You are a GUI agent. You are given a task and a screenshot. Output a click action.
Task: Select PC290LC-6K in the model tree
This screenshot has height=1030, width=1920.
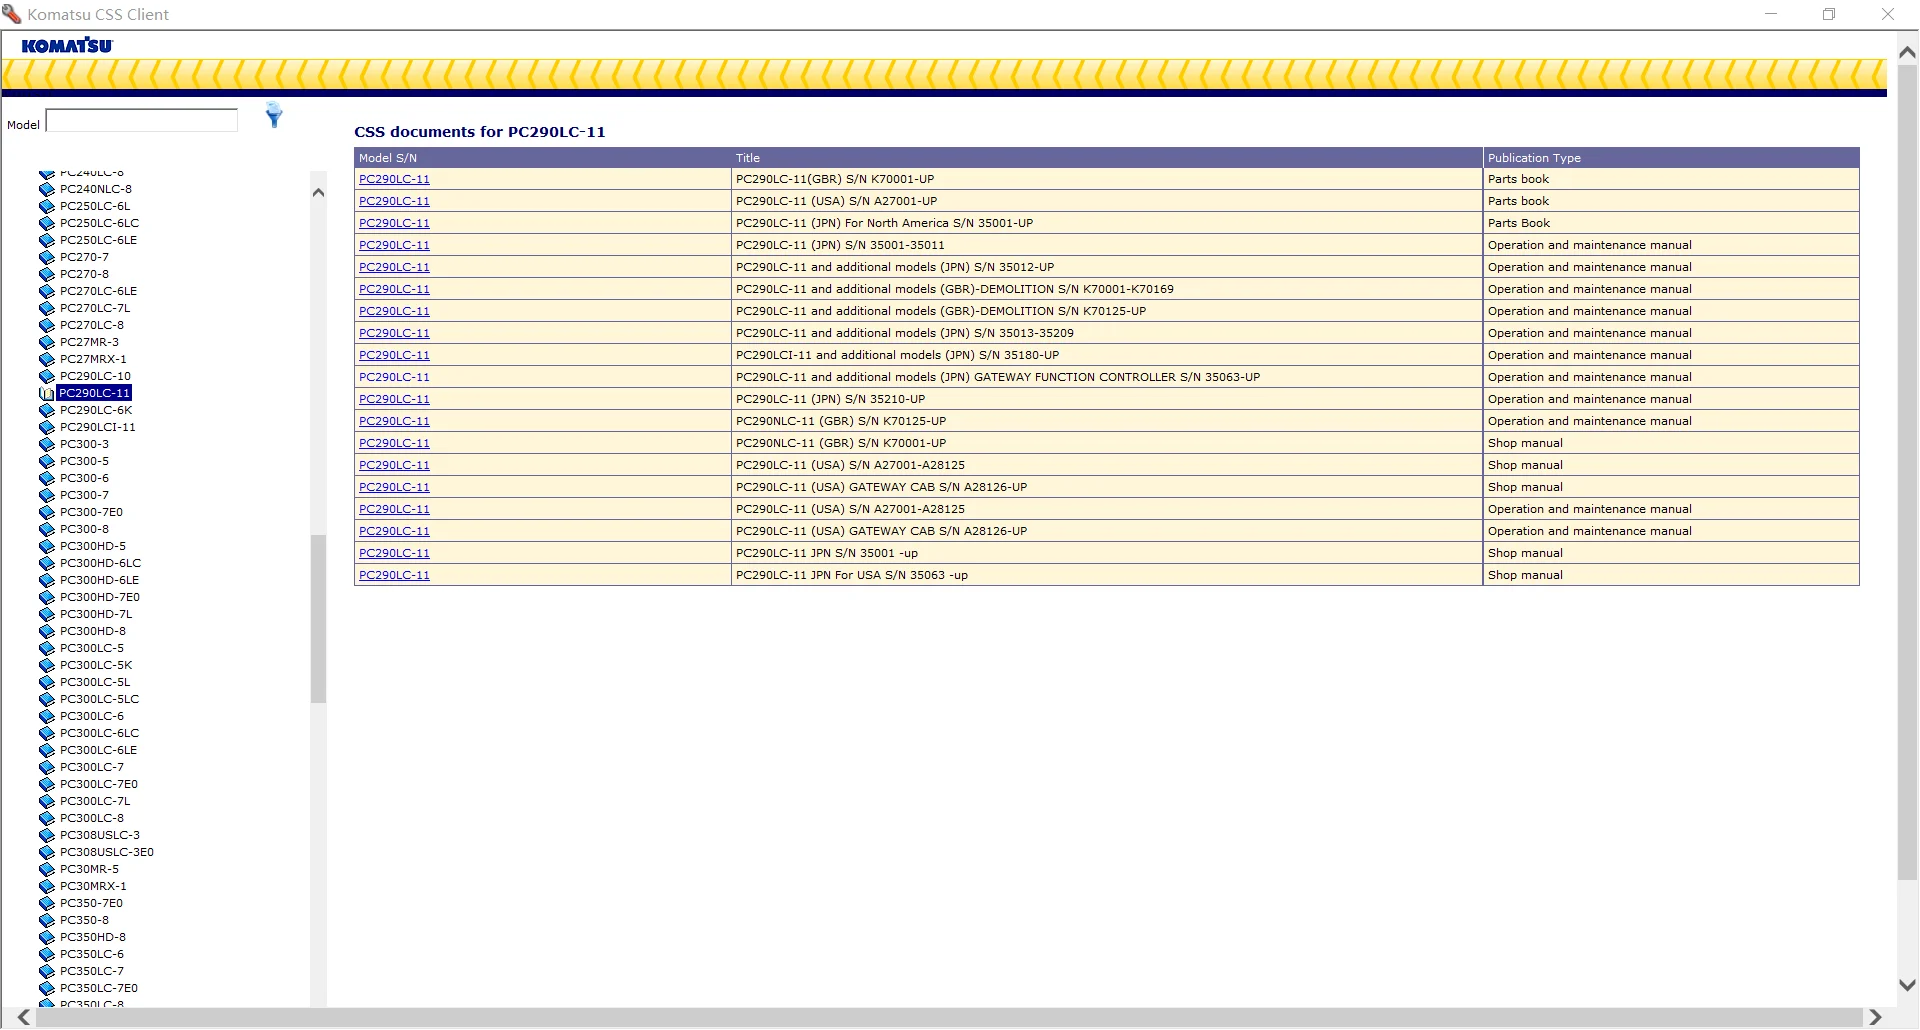pos(96,410)
